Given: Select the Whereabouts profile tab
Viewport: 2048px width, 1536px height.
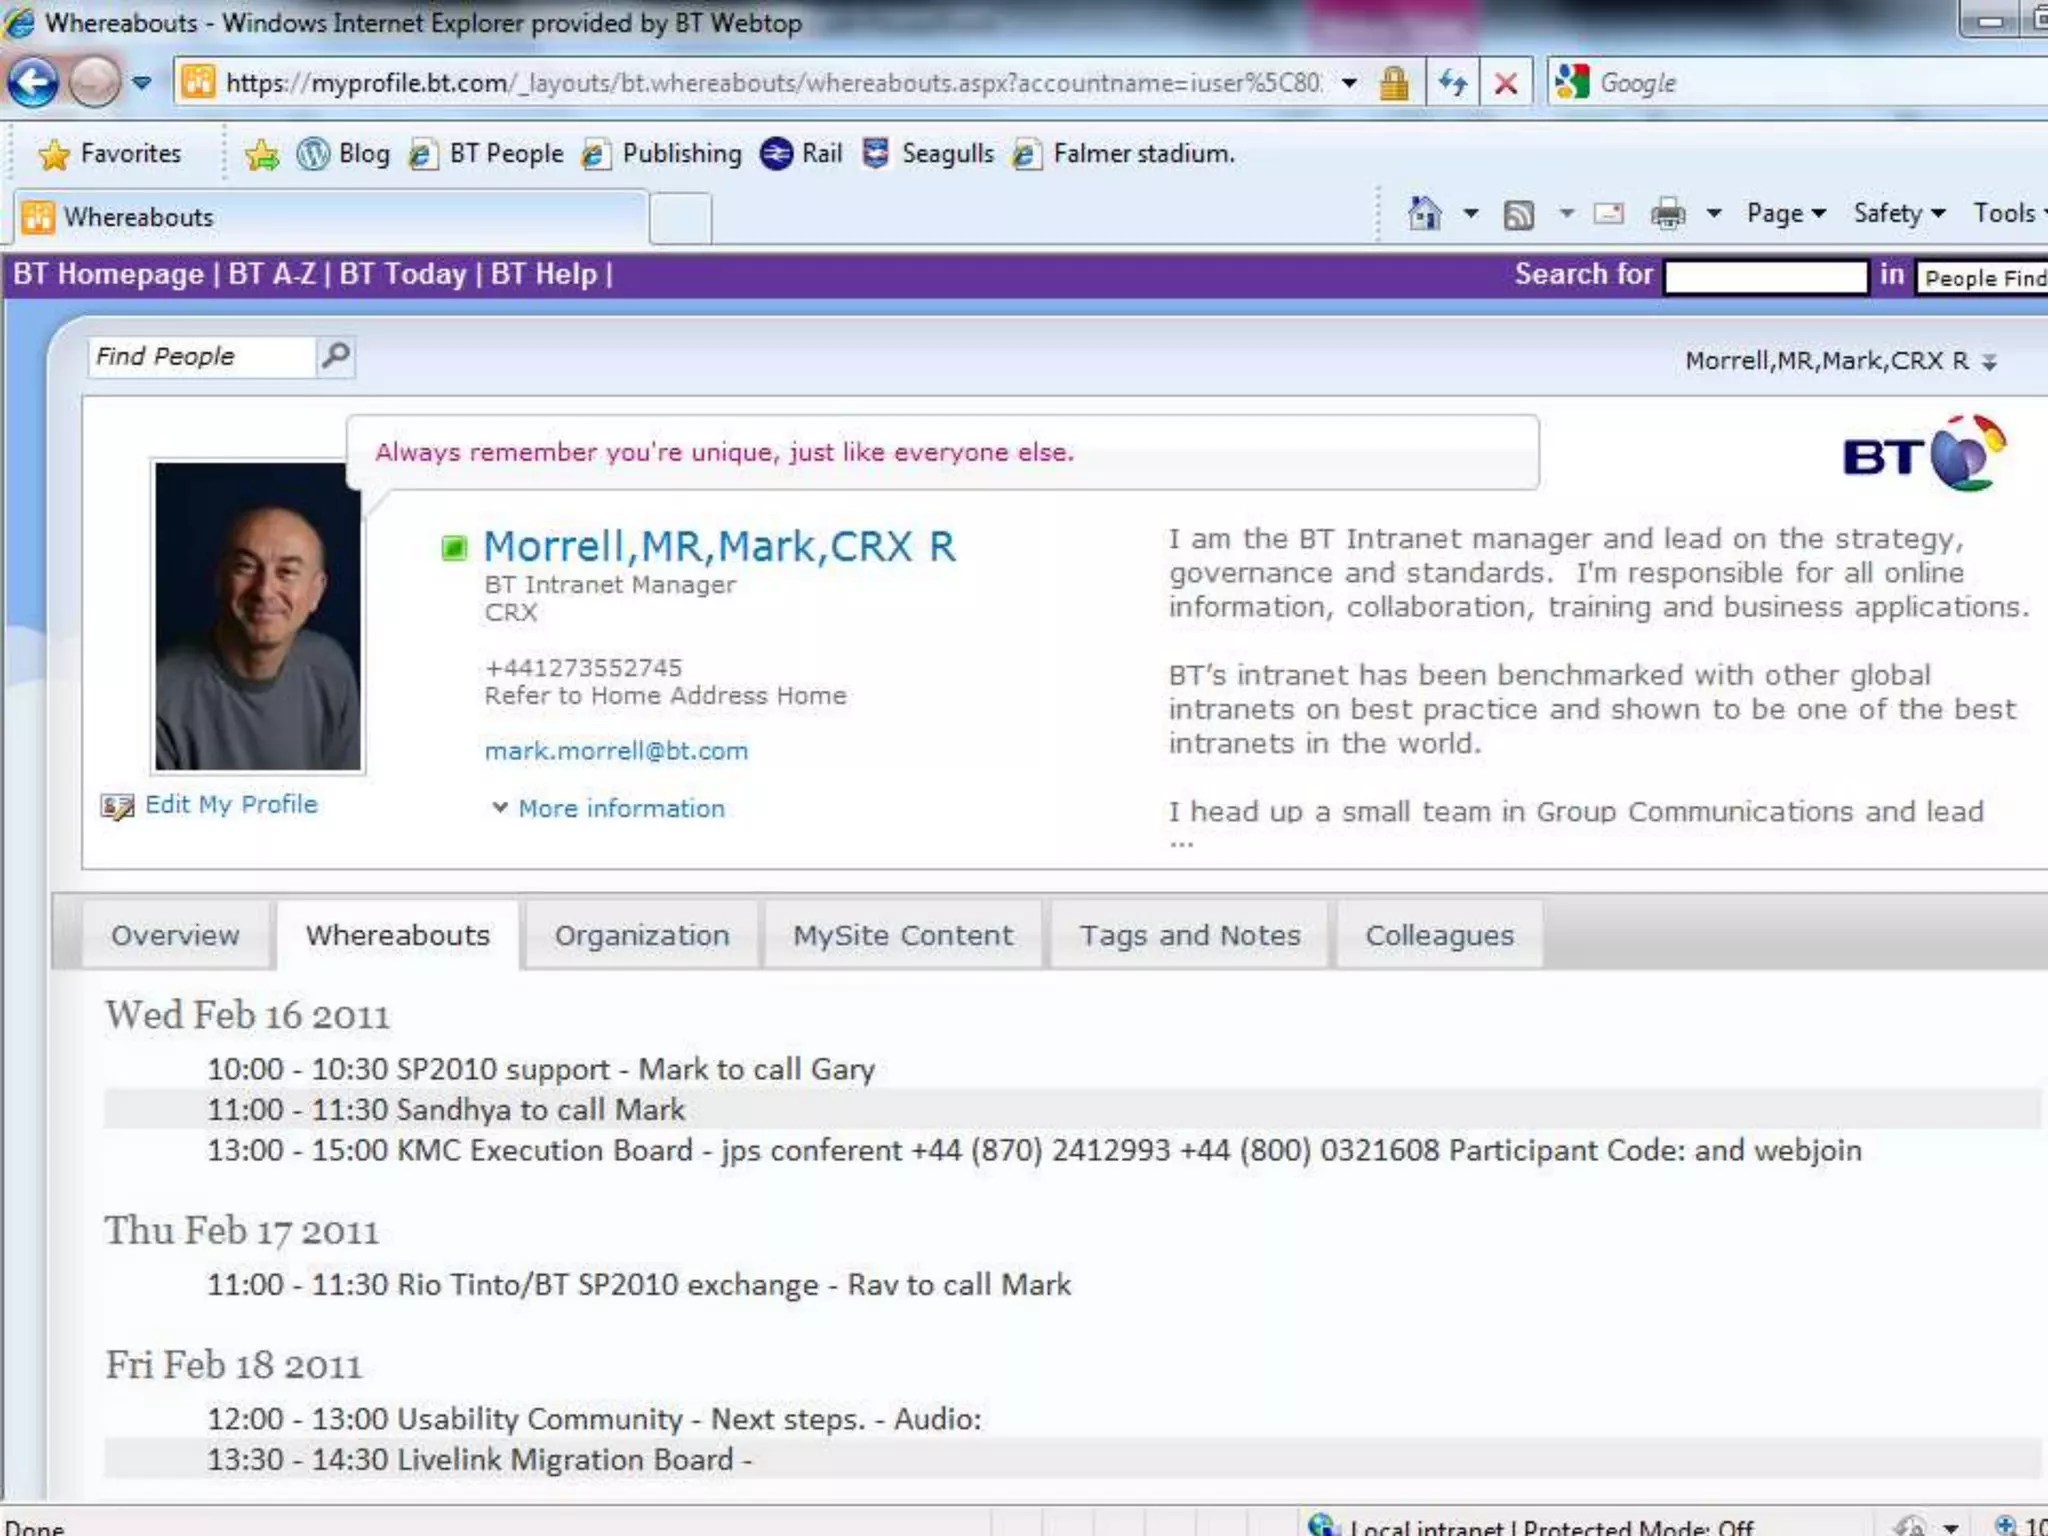Looking at the screenshot, I should click(398, 935).
